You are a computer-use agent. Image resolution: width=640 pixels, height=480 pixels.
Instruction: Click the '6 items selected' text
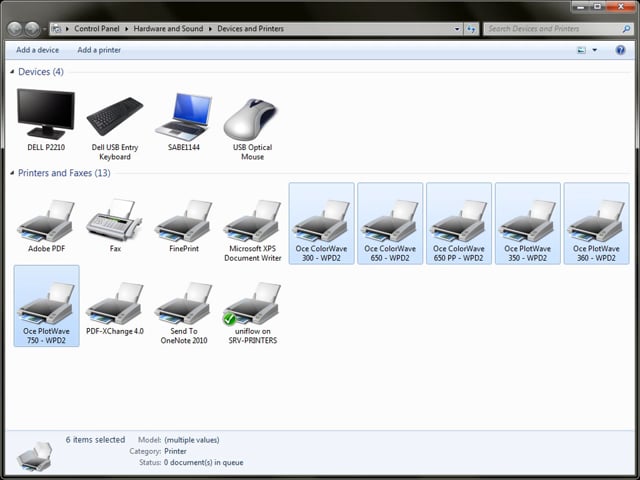[x=96, y=440]
